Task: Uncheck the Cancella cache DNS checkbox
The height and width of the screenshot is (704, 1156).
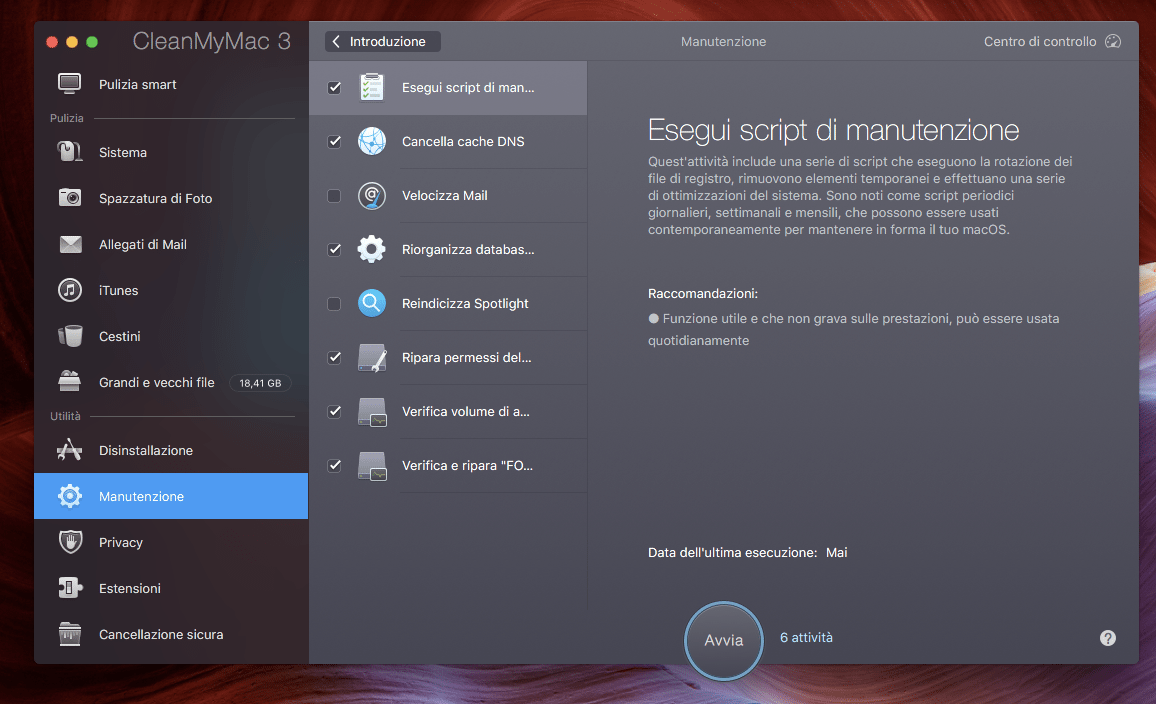Action: (334, 142)
